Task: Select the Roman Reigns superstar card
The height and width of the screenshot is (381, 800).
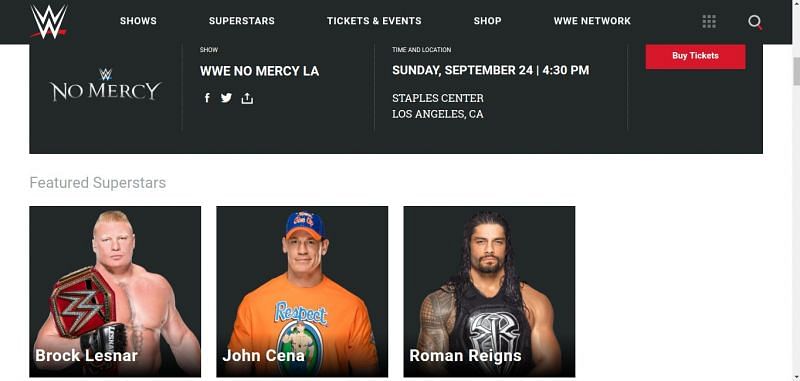Action: [489, 291]
